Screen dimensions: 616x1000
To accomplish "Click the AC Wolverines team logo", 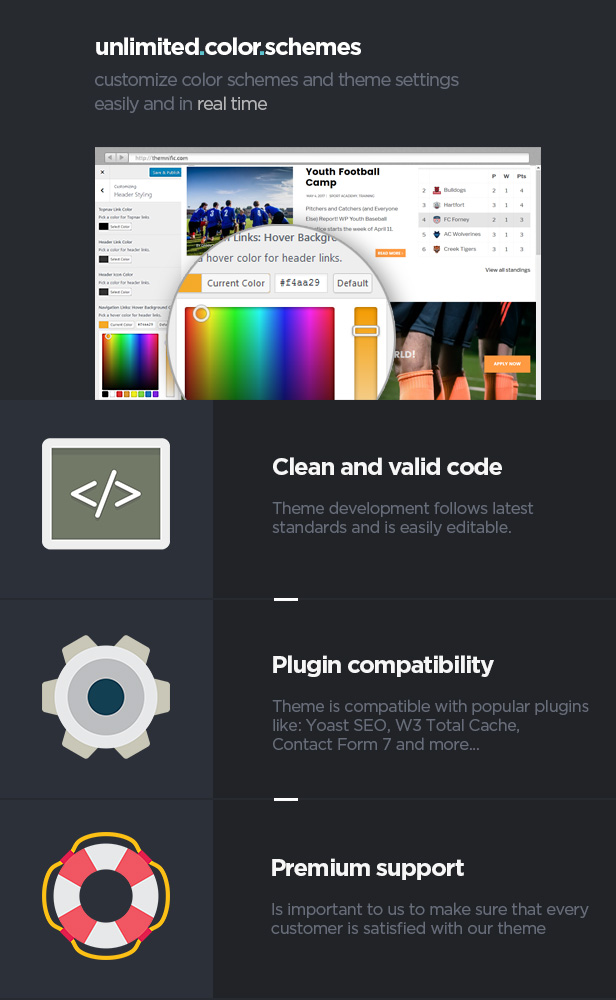I will click(x=437, y=234).
